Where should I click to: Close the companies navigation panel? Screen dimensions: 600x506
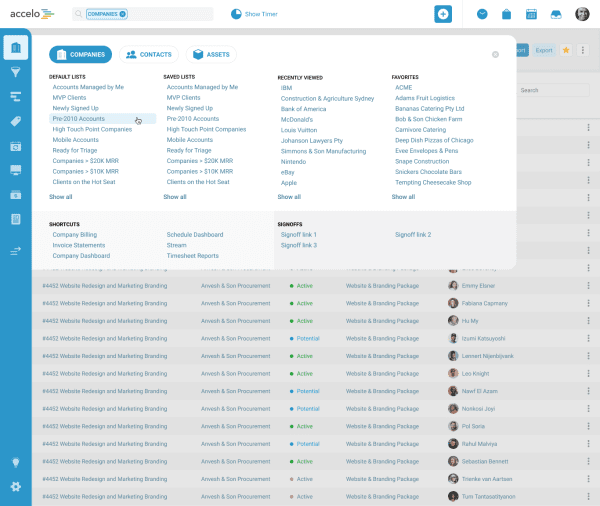[x=495, y=54]
